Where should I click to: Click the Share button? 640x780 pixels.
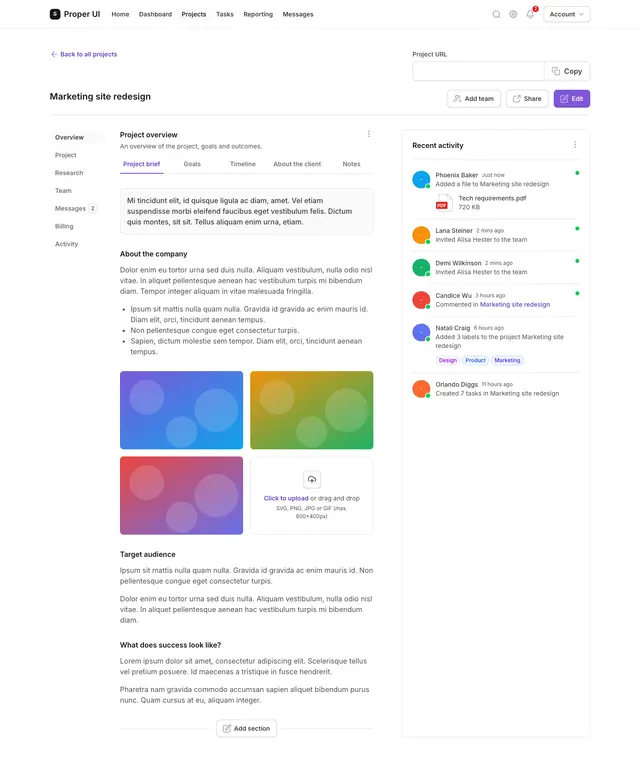[x=527, y=98]
